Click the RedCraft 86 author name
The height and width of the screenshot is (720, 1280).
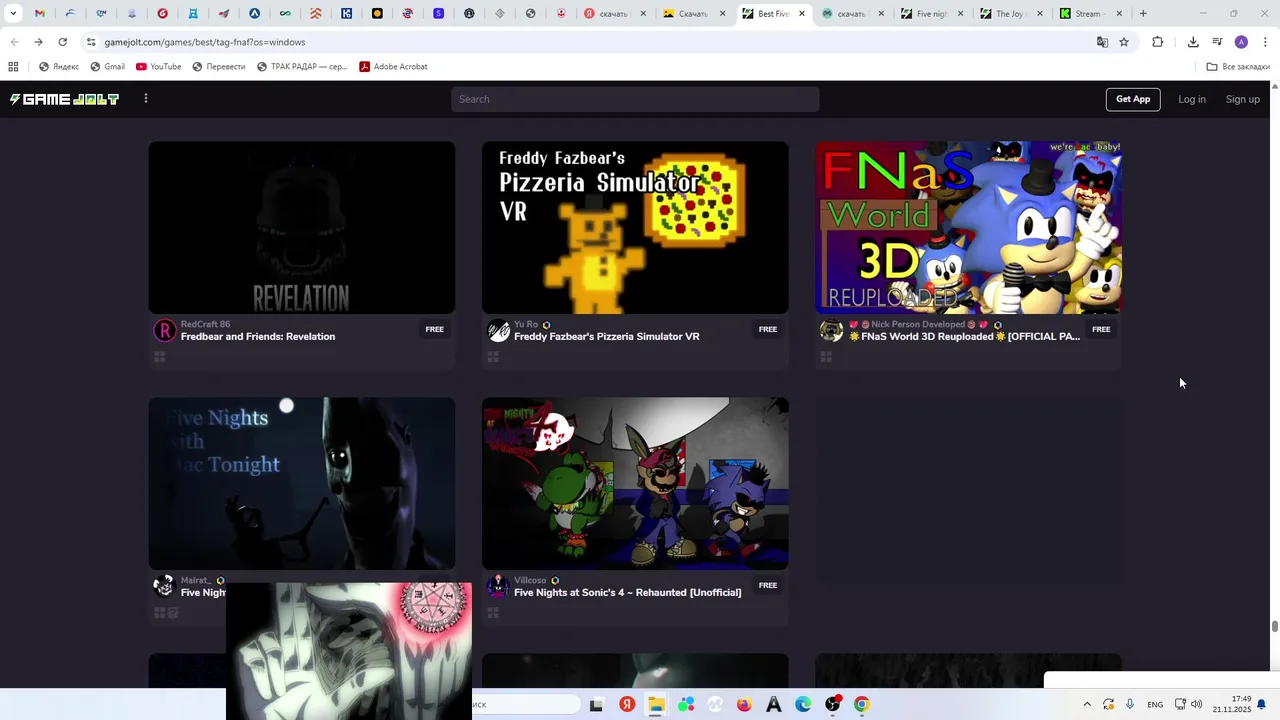(x=205, y=325)
